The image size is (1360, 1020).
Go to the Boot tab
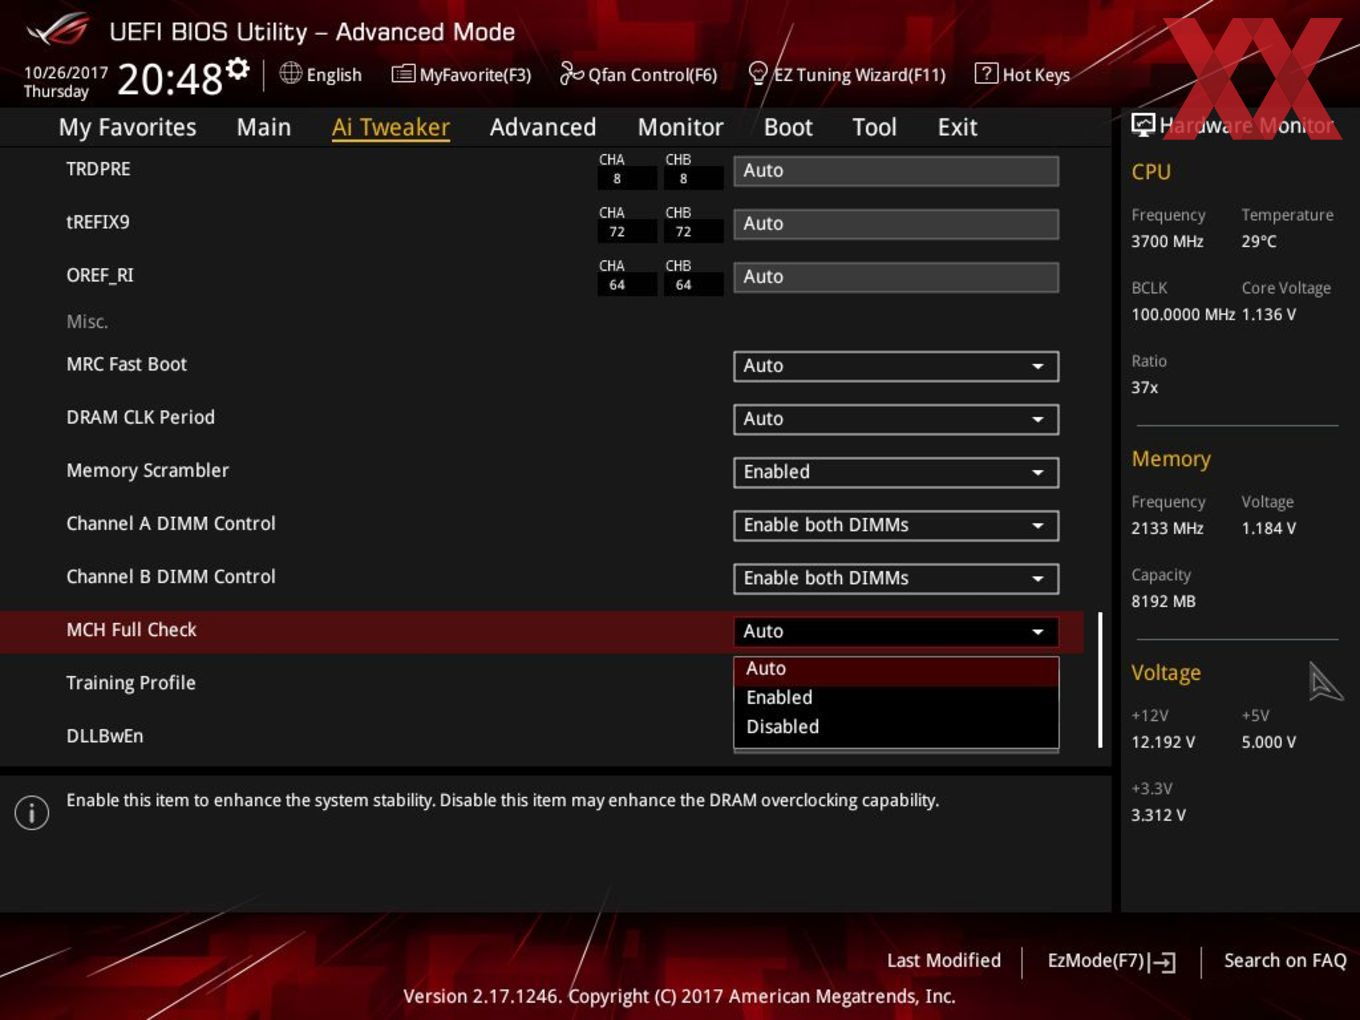[788, 127]
